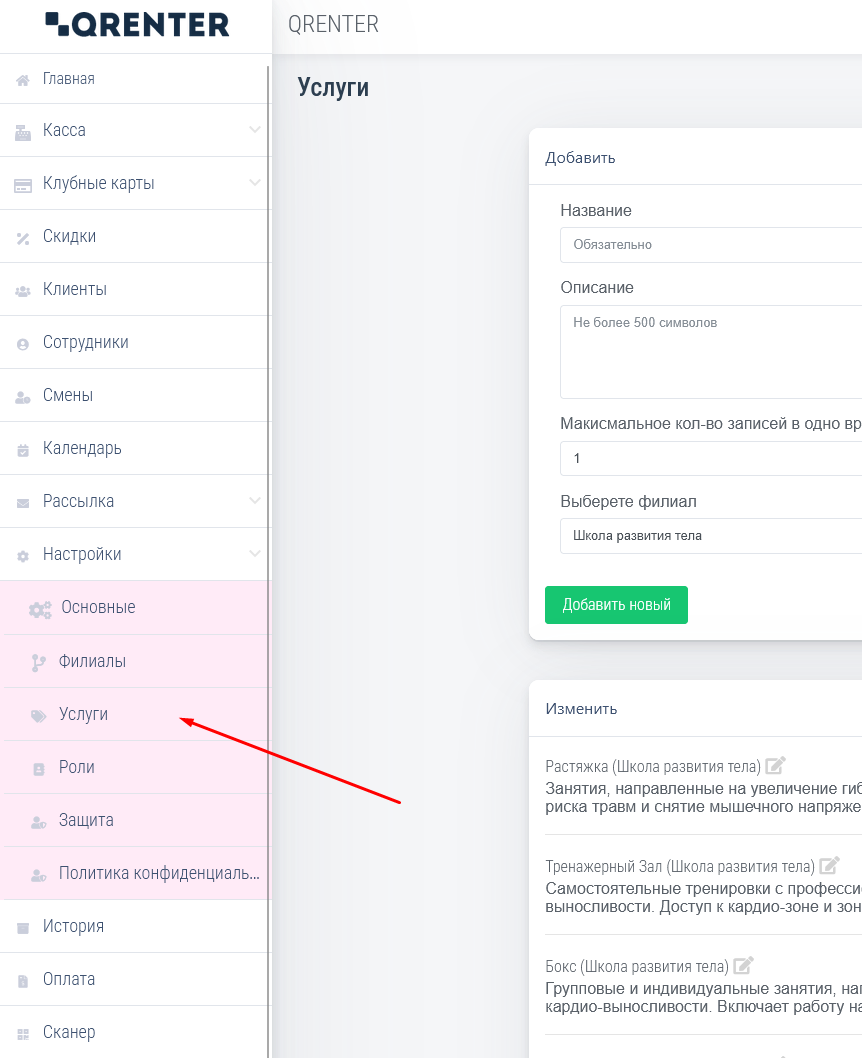
Task: Click the cash register icon for Касса
Action: click(x=23, y=132)
